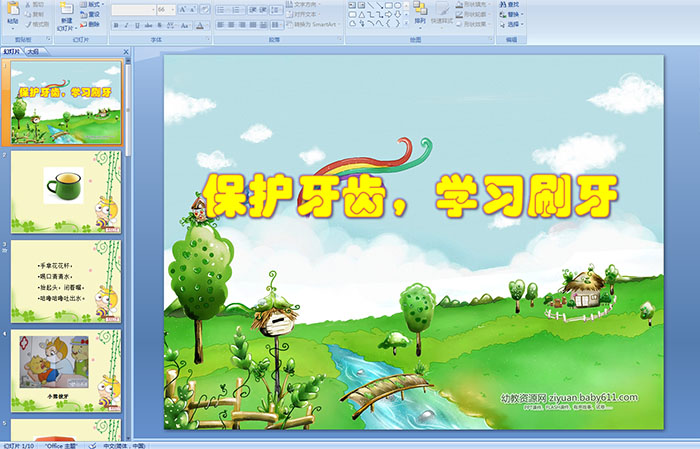The height and width of the screenshot is (449, 700).
Task: Copy selection using 复制 icon
Action: coord(35,14)
